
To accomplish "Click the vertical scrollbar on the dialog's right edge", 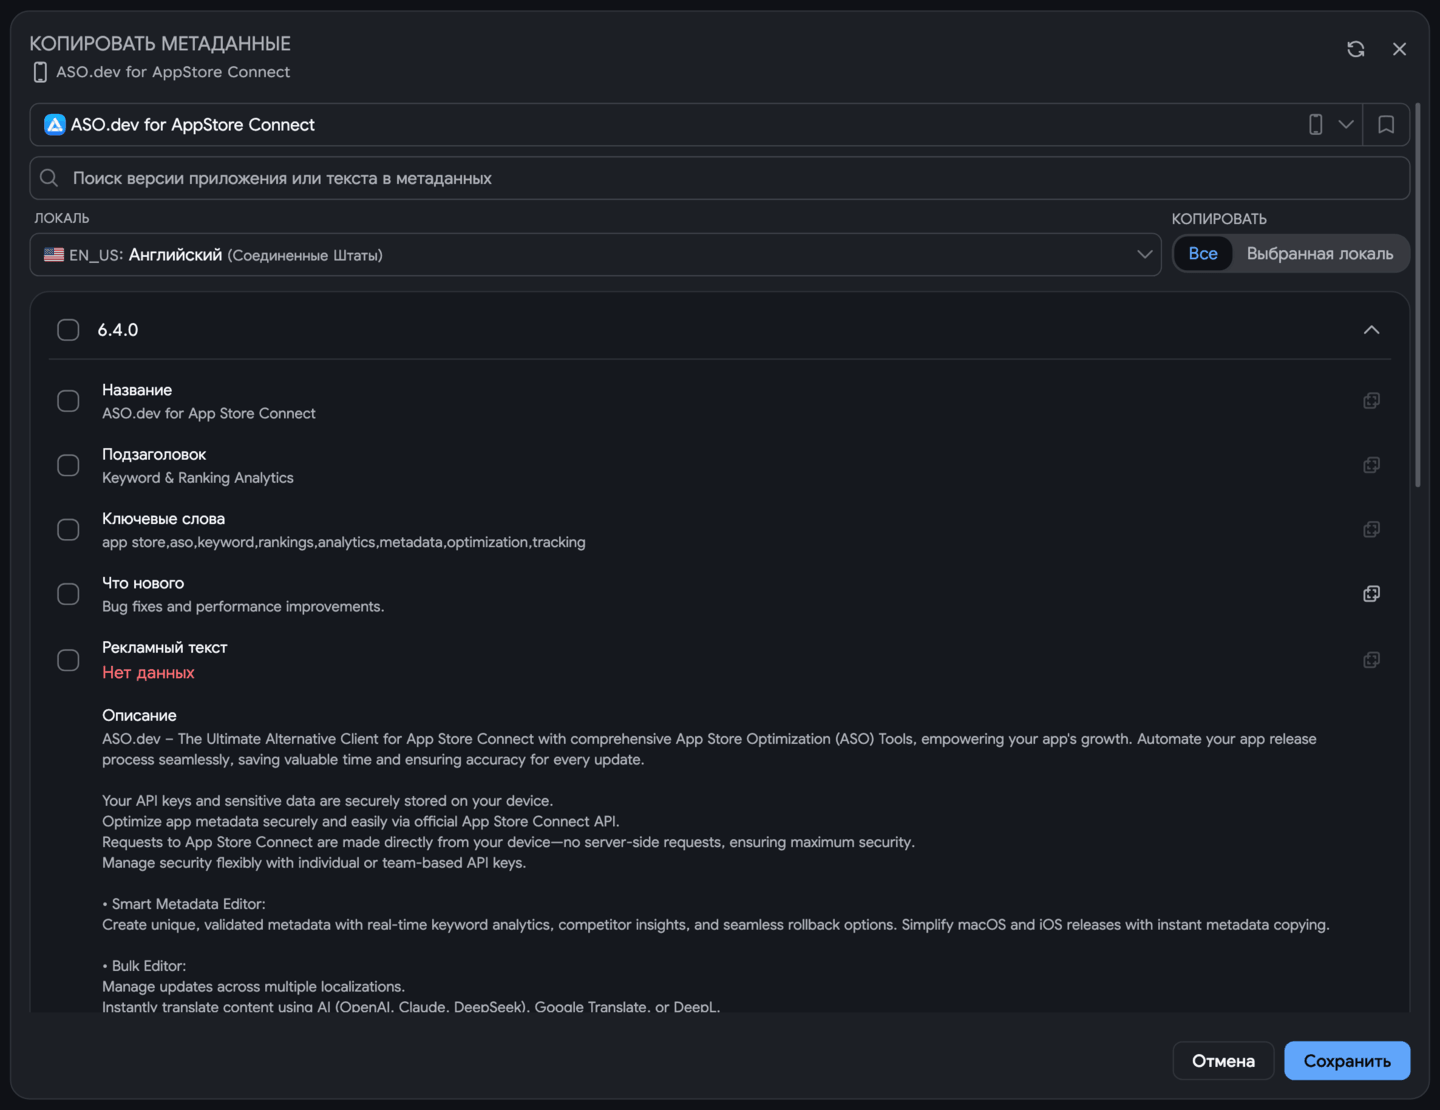I will pos(1418,295).
